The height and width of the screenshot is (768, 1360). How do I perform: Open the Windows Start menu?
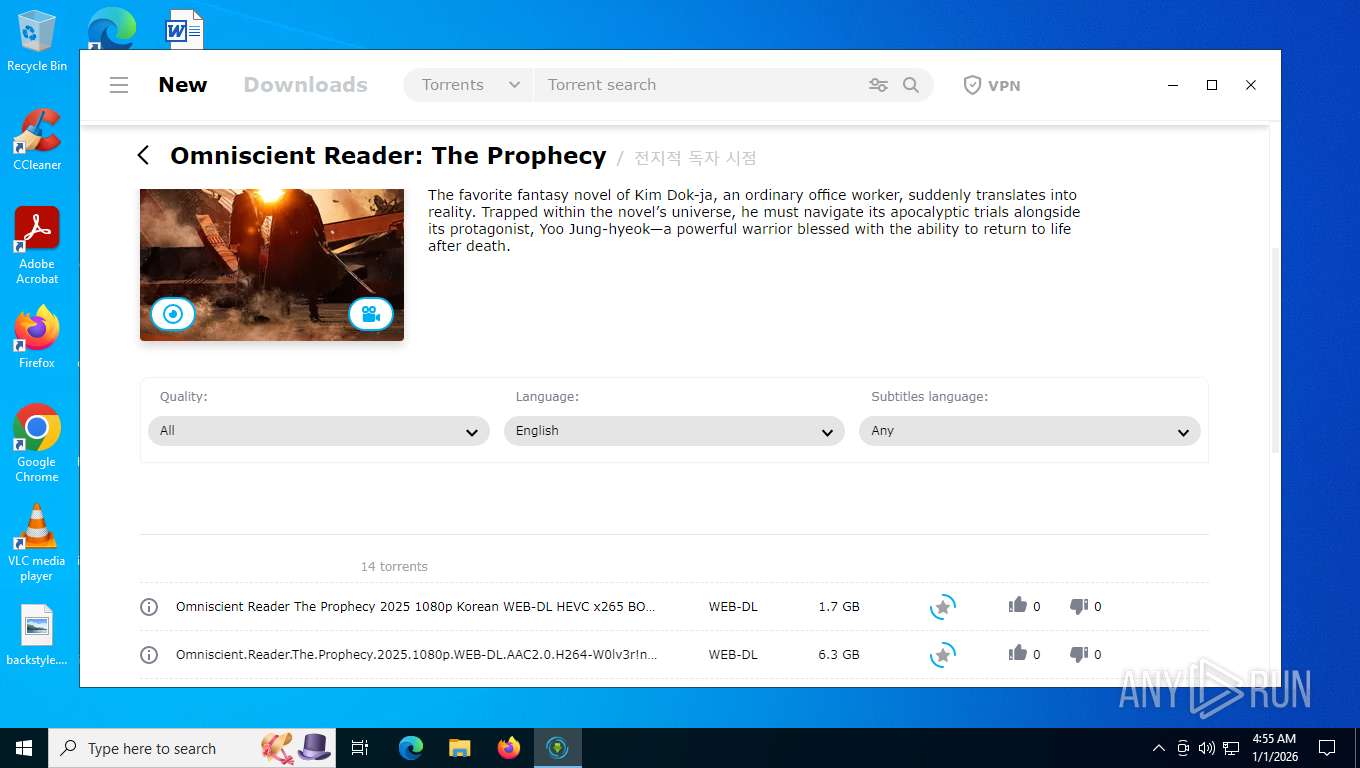pyautogui.click(x=24, y=748)
